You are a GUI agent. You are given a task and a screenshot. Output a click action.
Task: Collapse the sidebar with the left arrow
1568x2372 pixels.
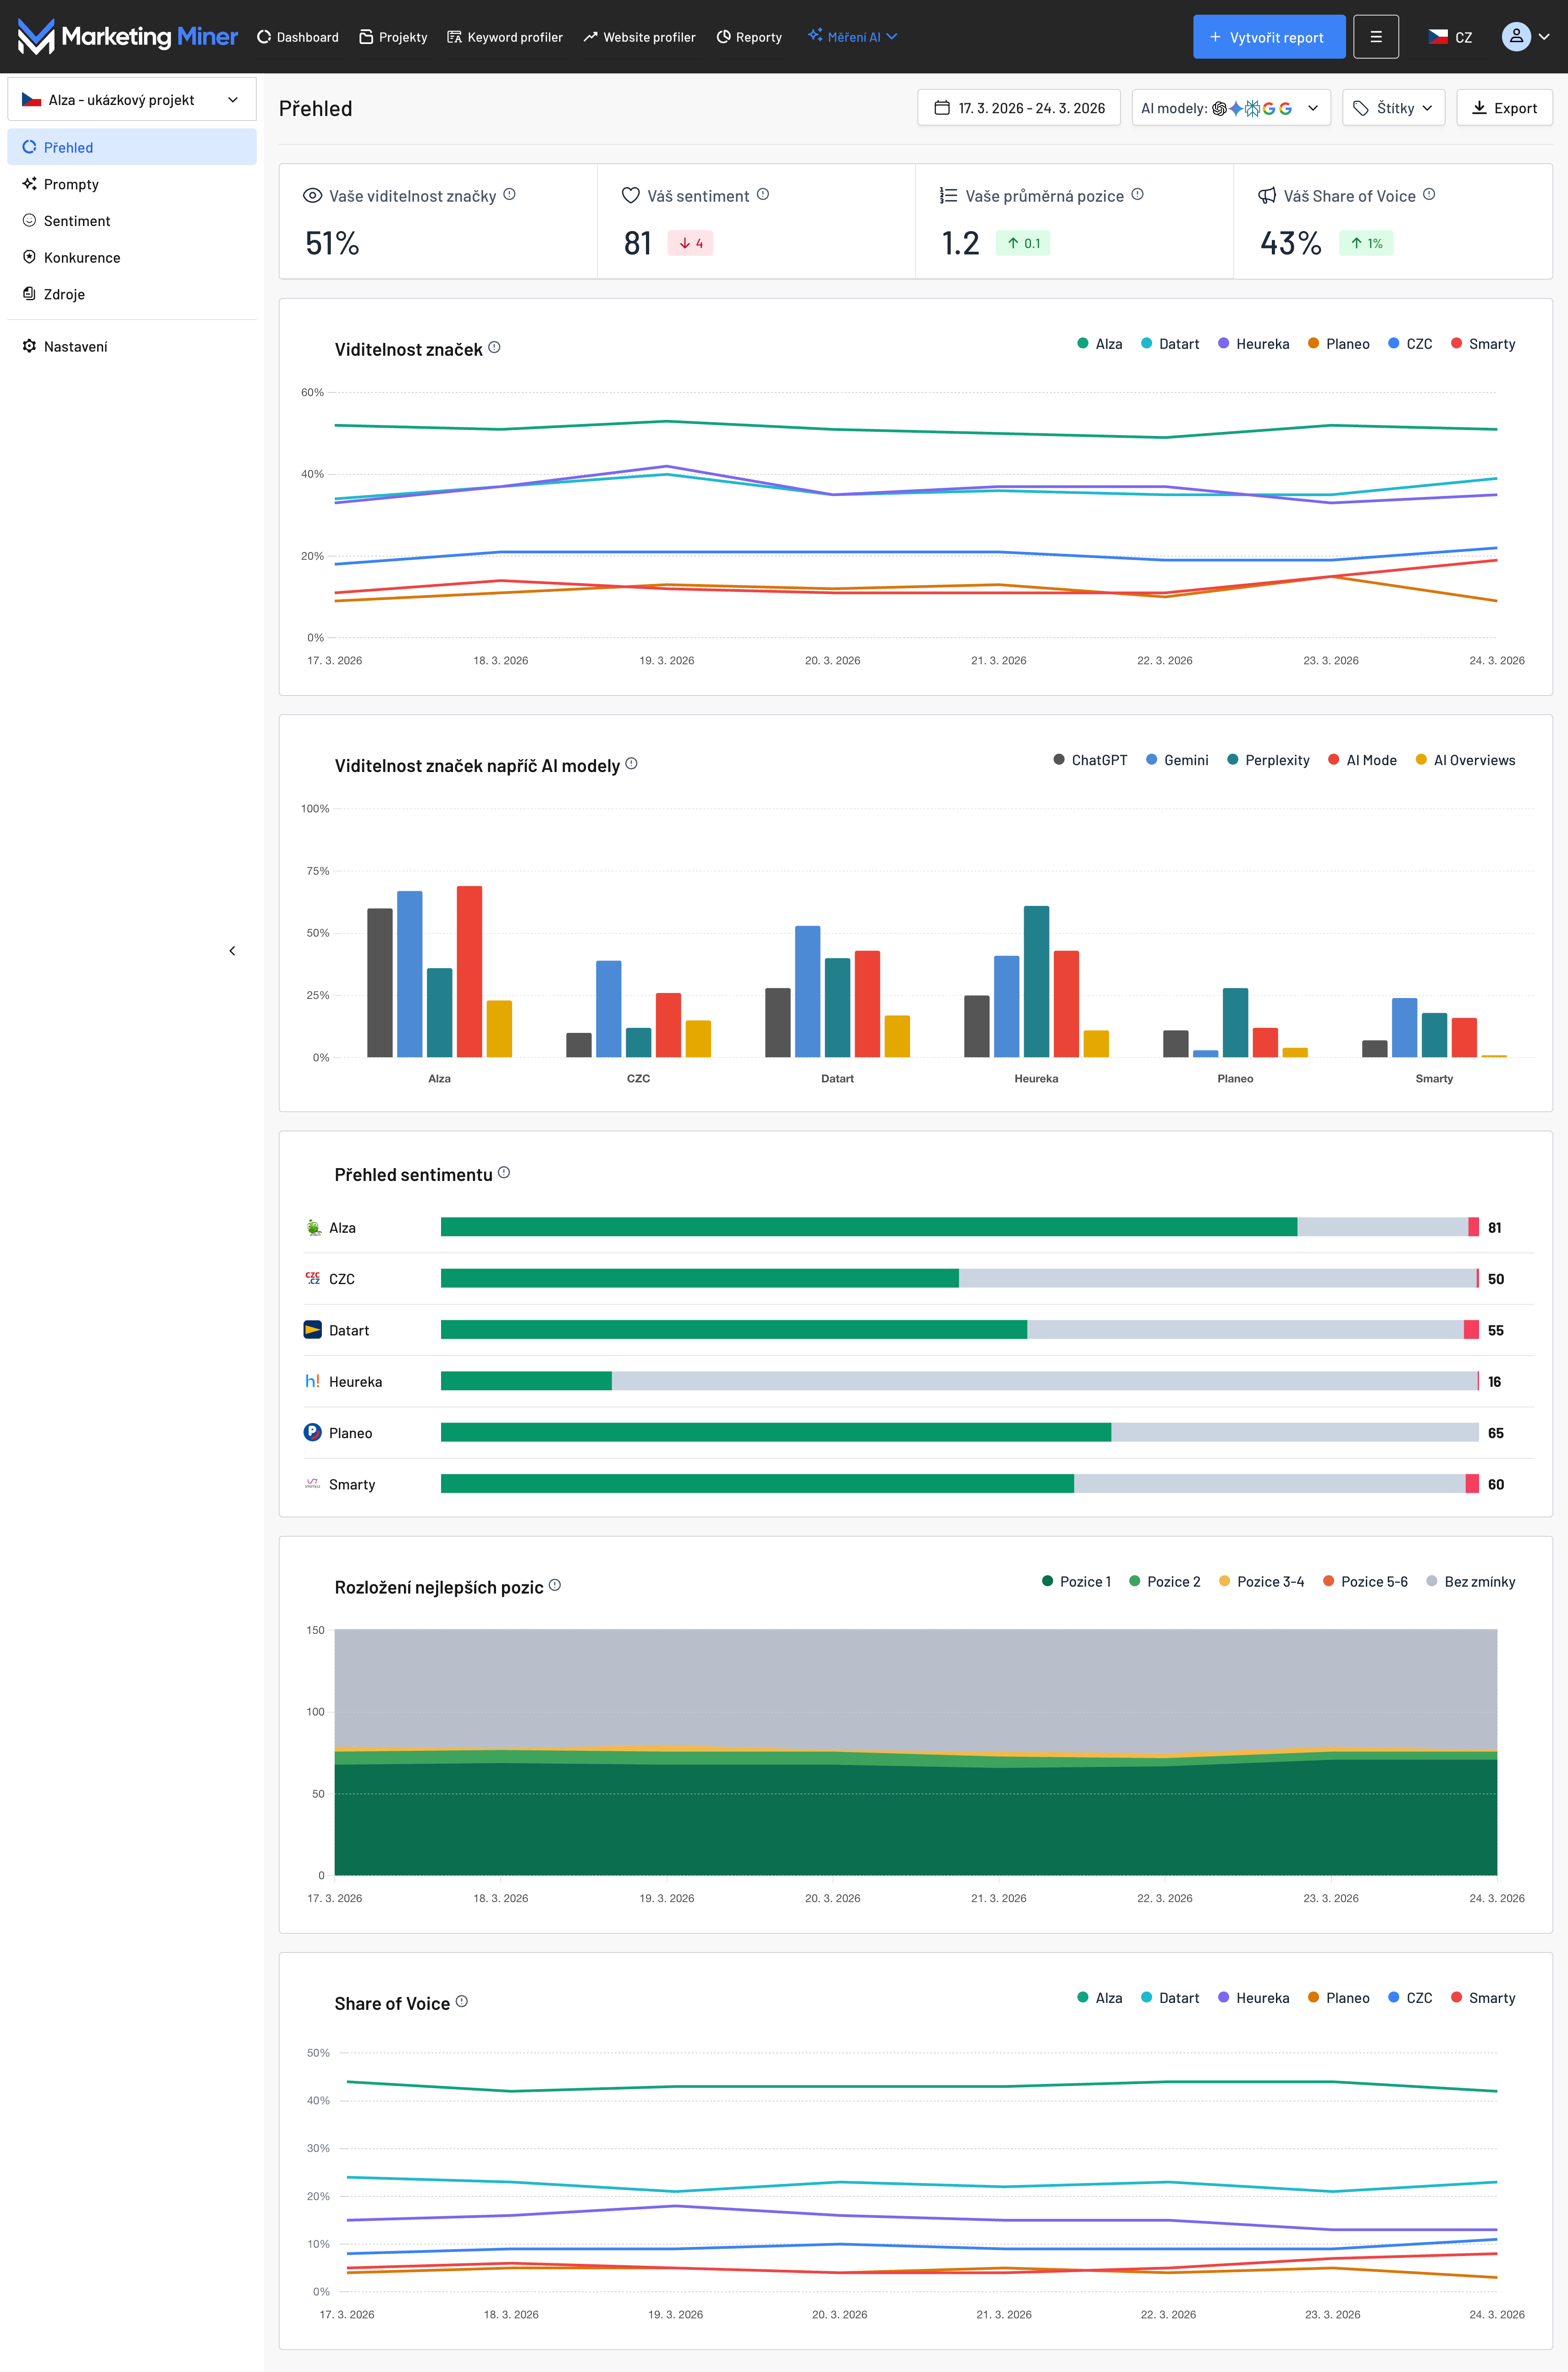232,951
